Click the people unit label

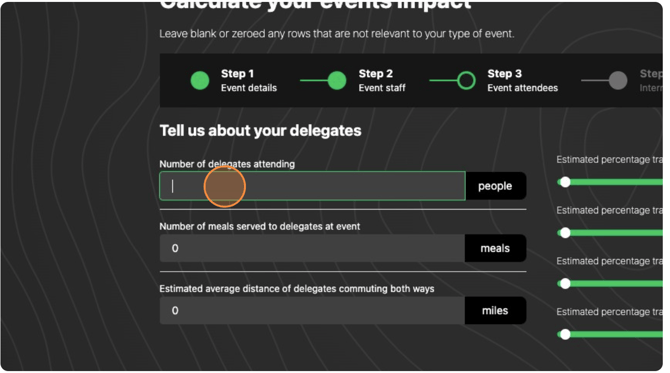[x=495, y=186]
